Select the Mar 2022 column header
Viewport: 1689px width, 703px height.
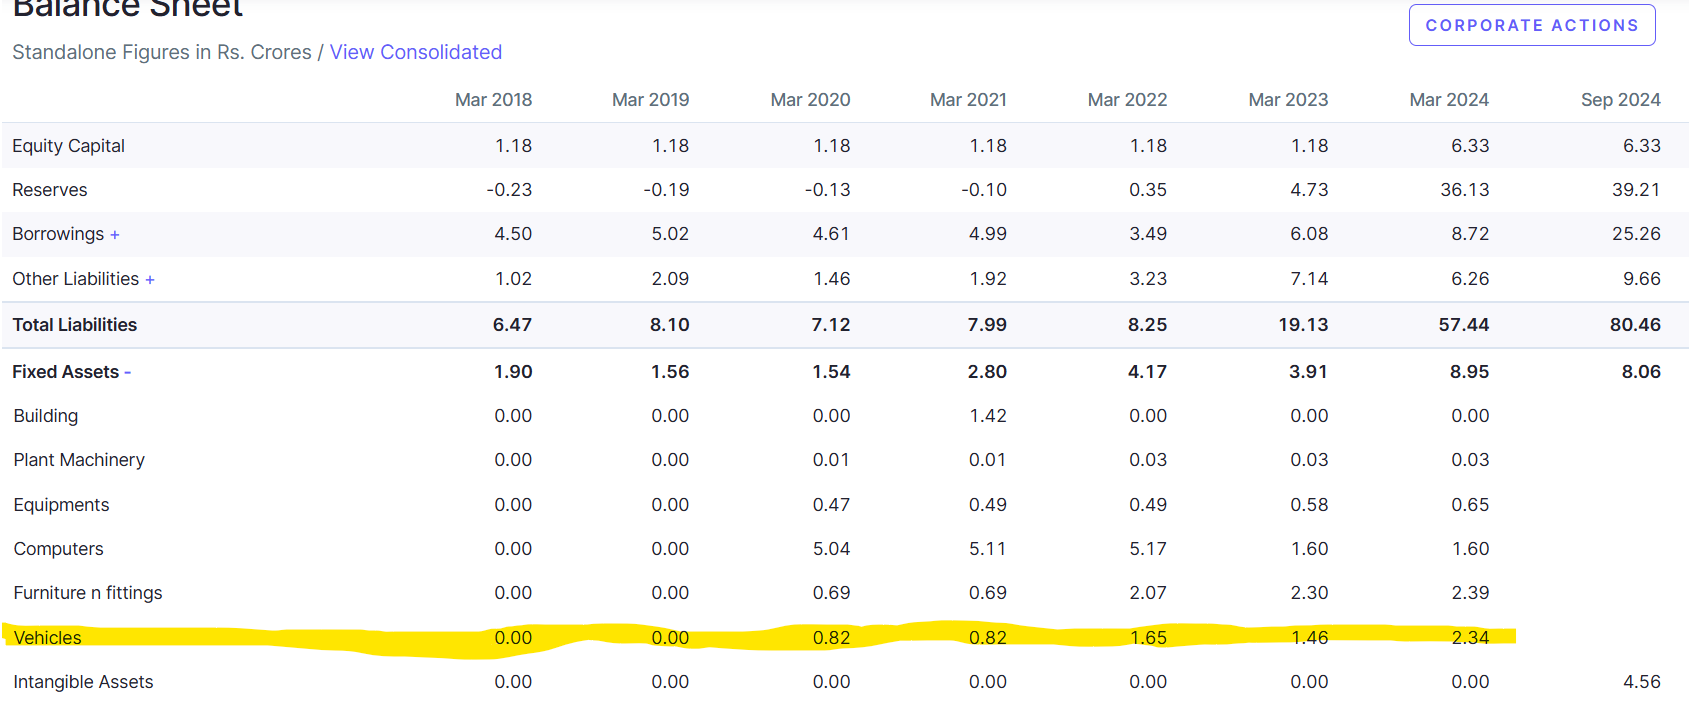pyautogui.click(x=1127, y=100)
